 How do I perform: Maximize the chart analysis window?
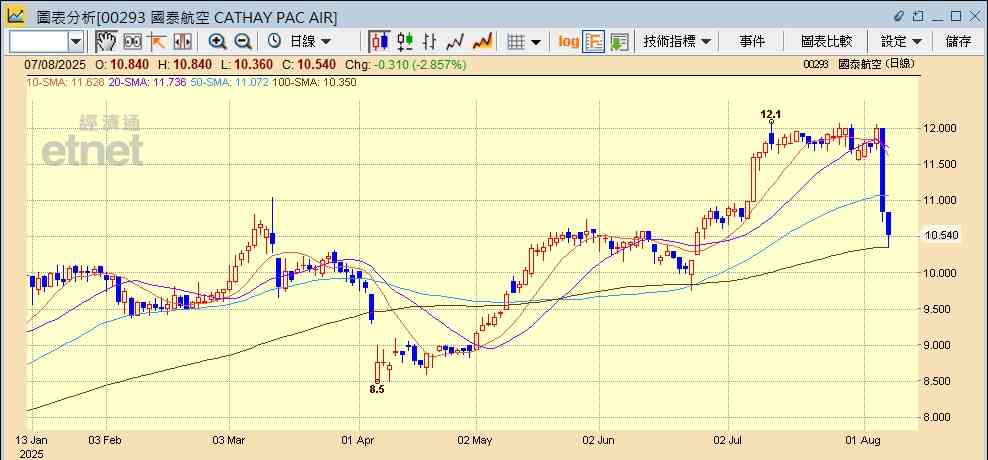956,16
